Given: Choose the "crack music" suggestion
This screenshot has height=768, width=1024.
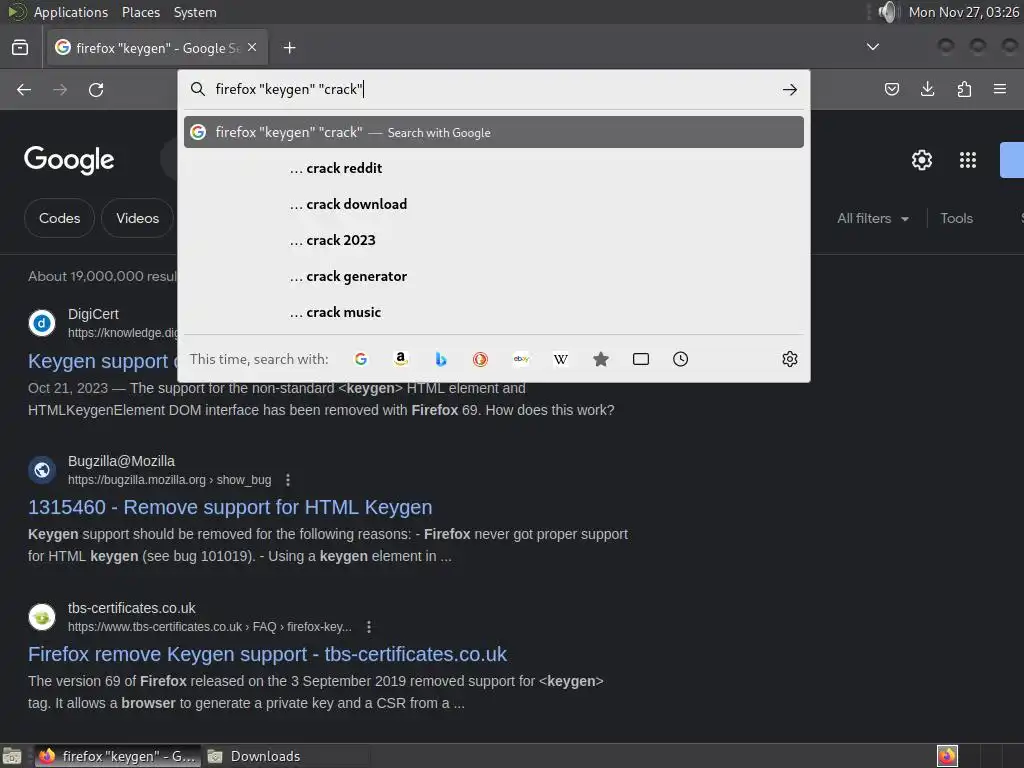Looking at the screenshot, I should (x=494, y=312).
